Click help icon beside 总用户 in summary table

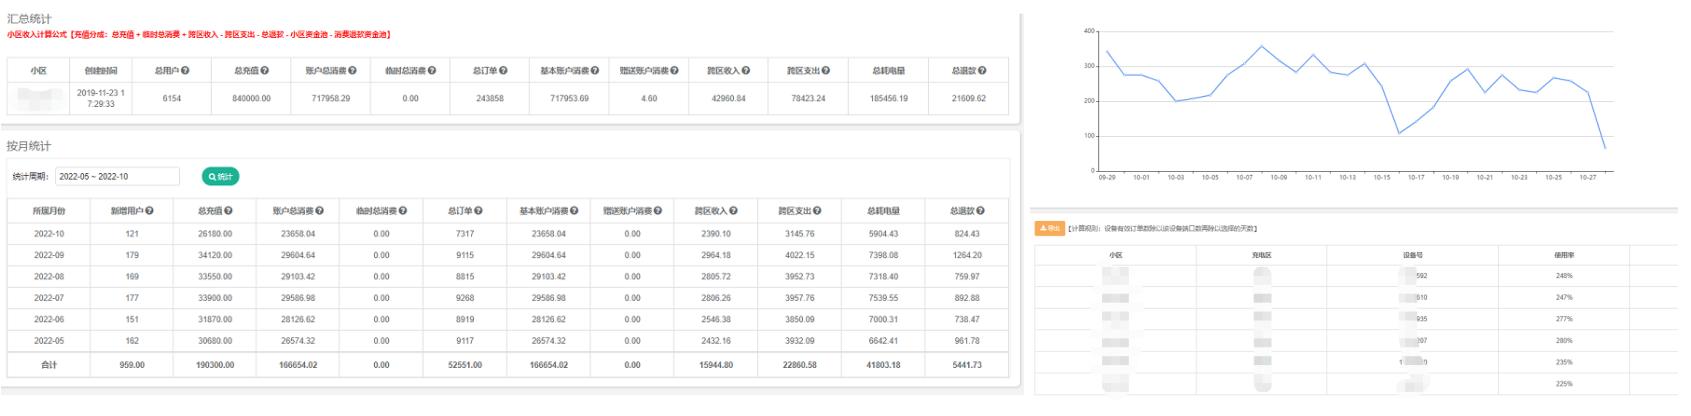[186, 71]
